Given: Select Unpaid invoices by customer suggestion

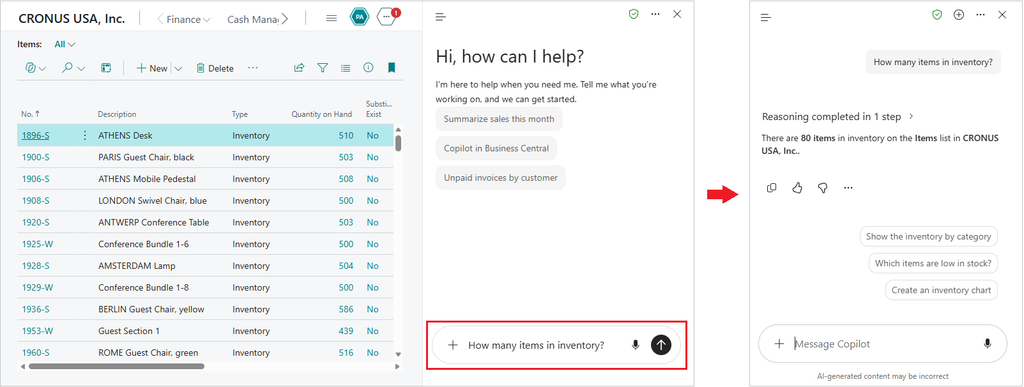Looking at the screenshot, I should pyautogui.click(x=501, y=178).
